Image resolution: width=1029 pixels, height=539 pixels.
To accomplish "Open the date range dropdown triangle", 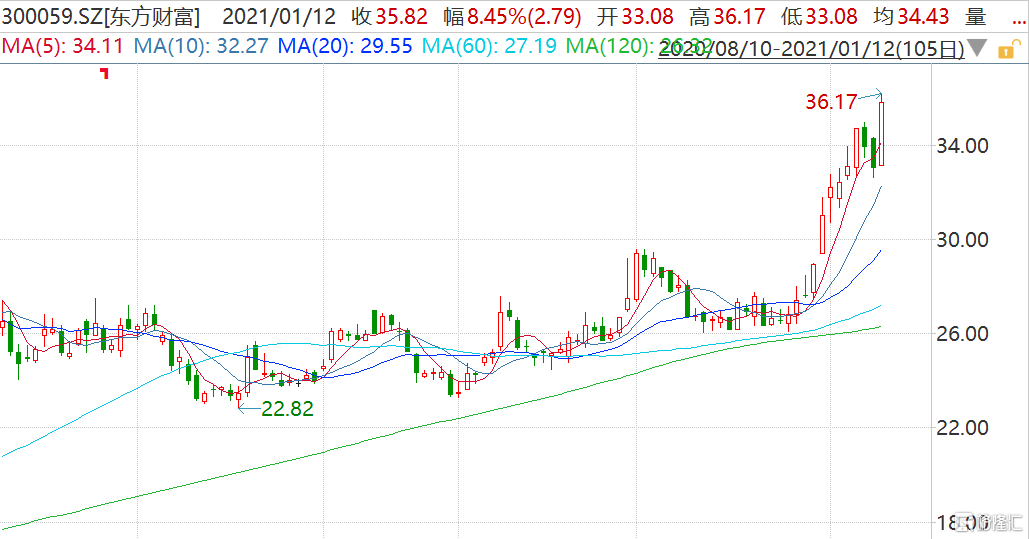I will (977, 48).
